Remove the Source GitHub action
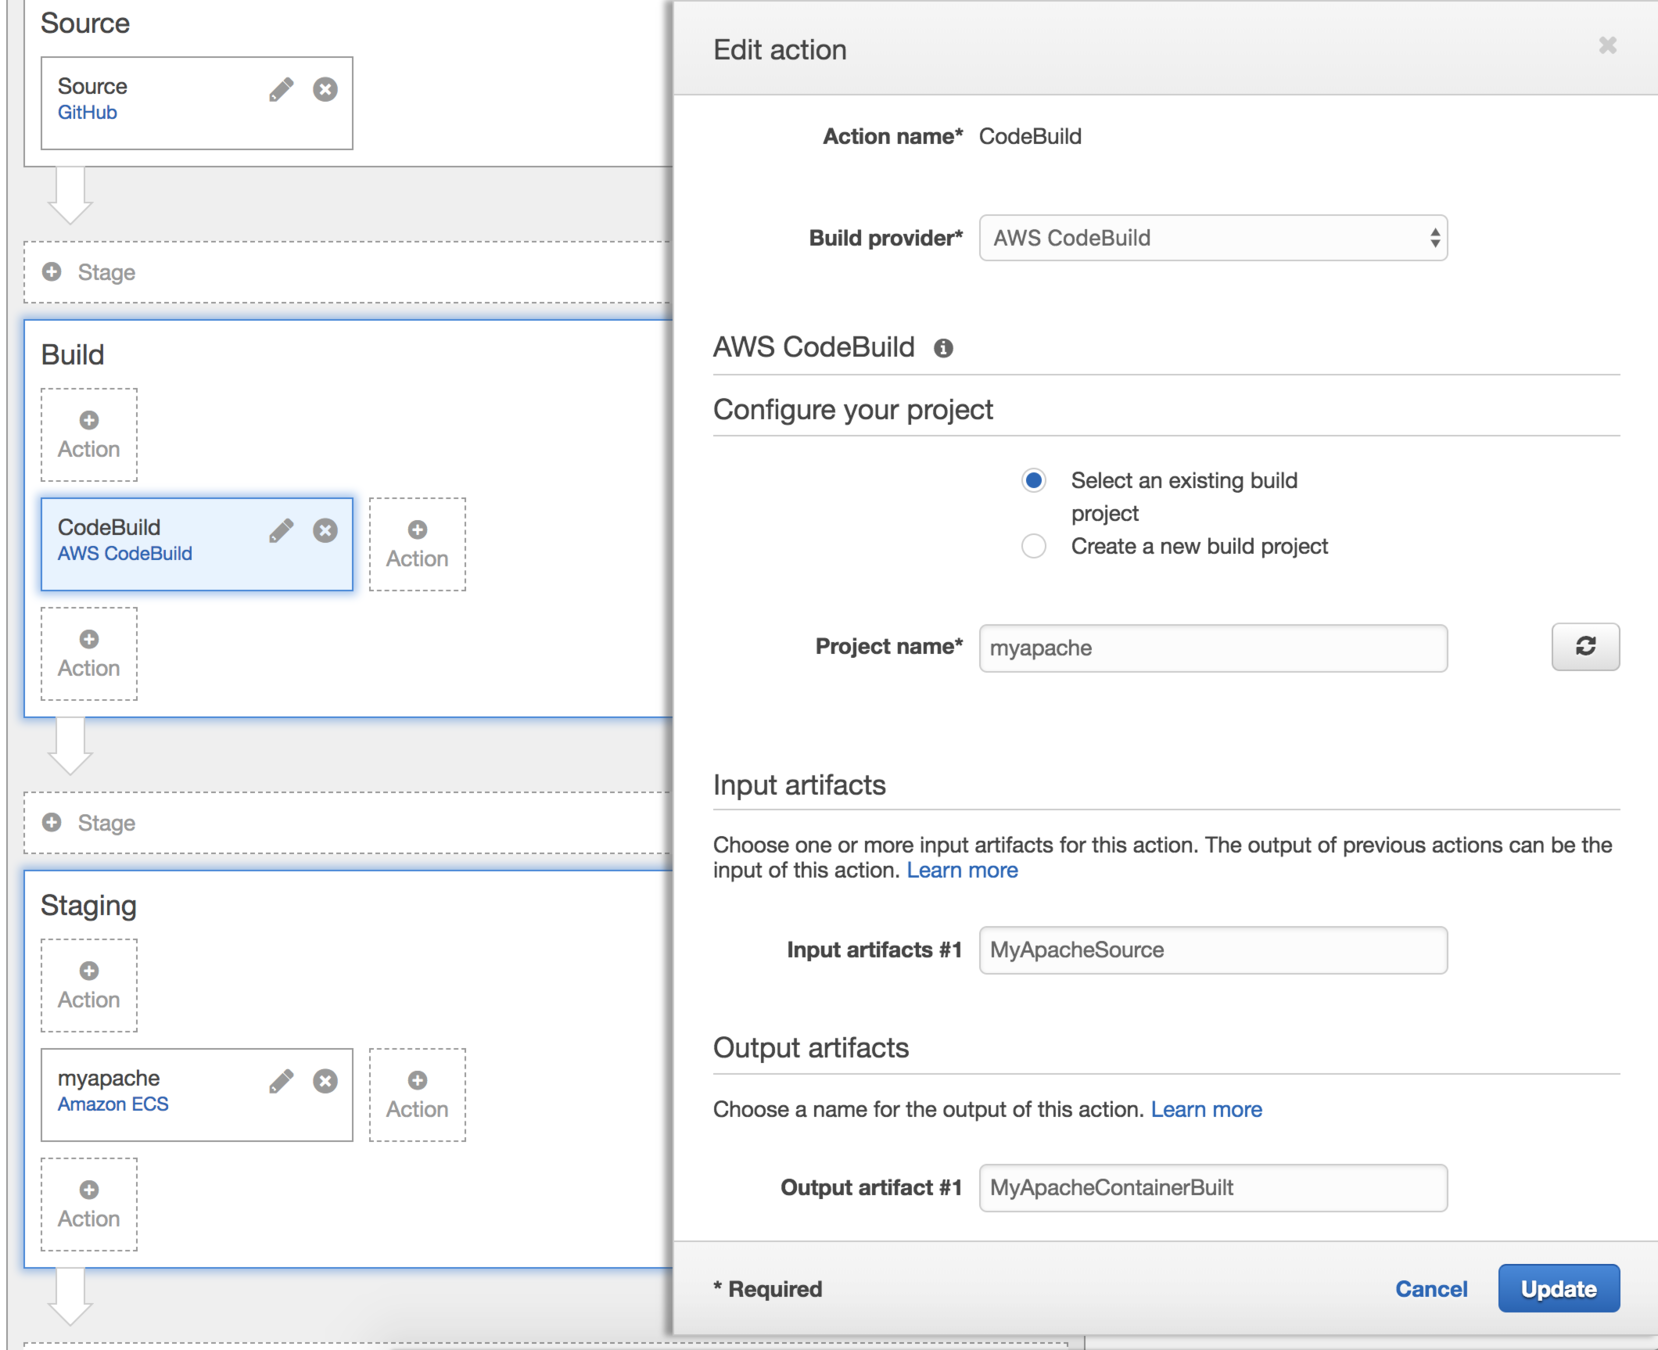The height and width of the screenshot is (1350, 1658). [x=325, y=90]
